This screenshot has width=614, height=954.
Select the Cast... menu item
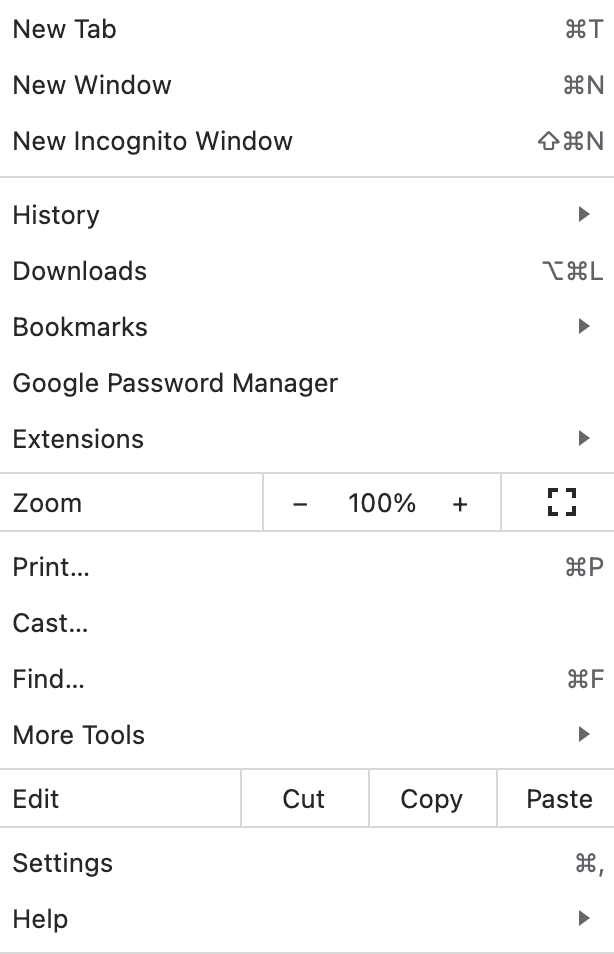pos(307,623)
